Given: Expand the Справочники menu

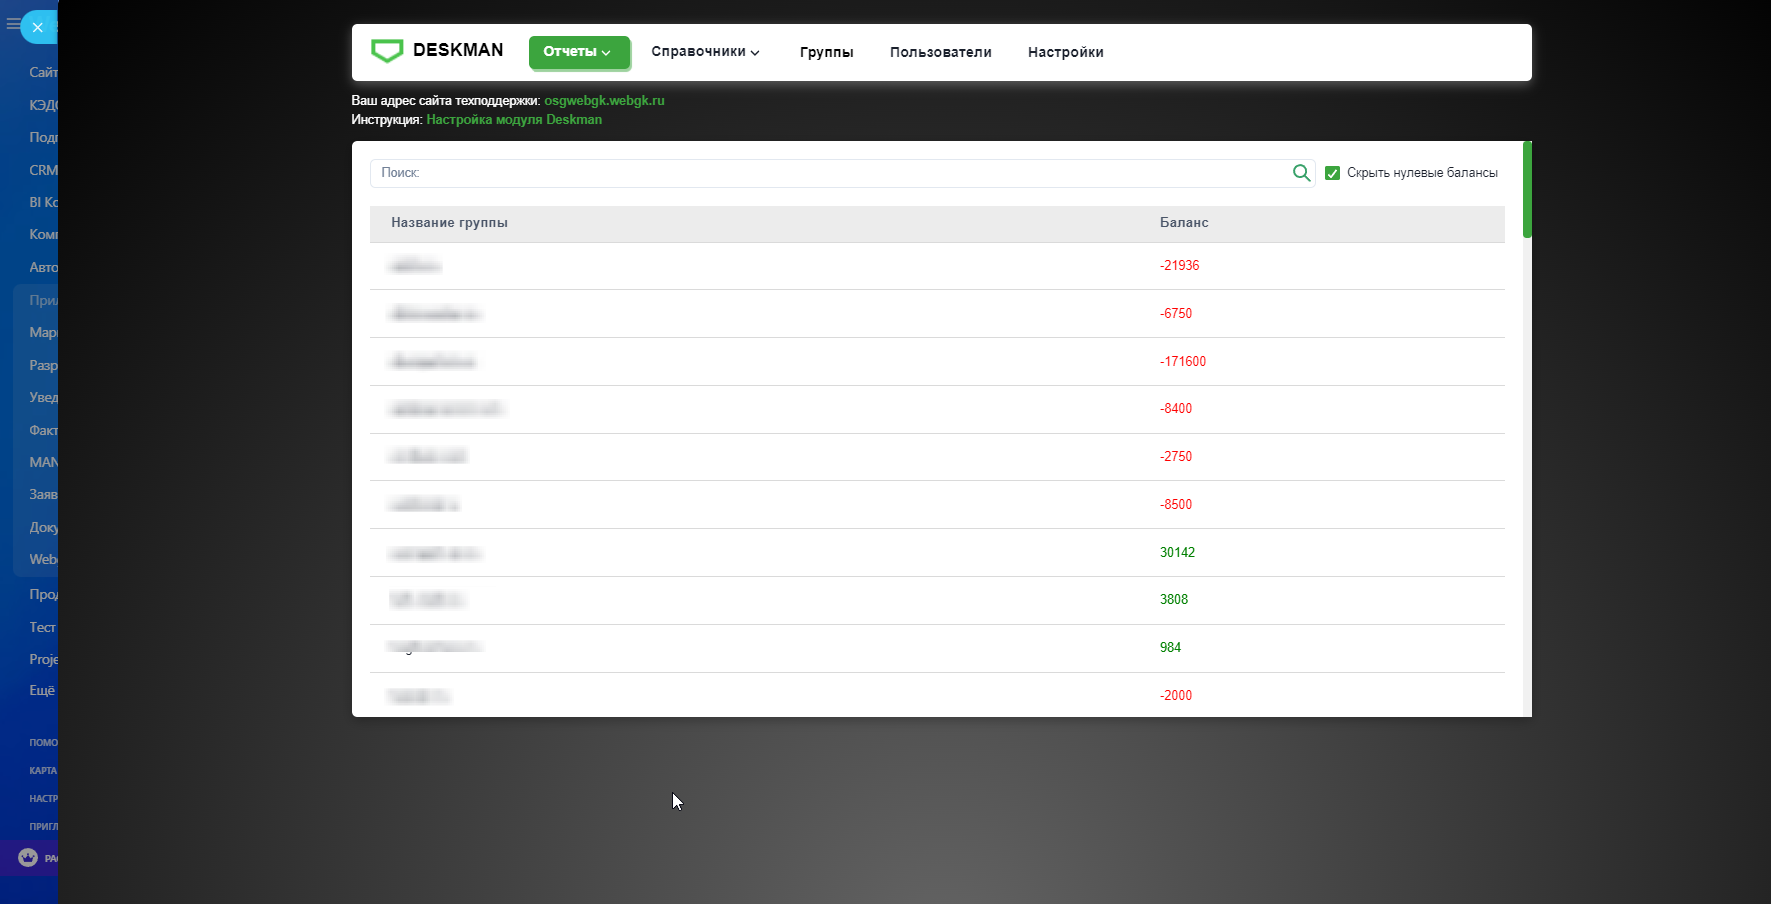Looking at the screenshot, I should pyautogui.click(x=705, y=52).
